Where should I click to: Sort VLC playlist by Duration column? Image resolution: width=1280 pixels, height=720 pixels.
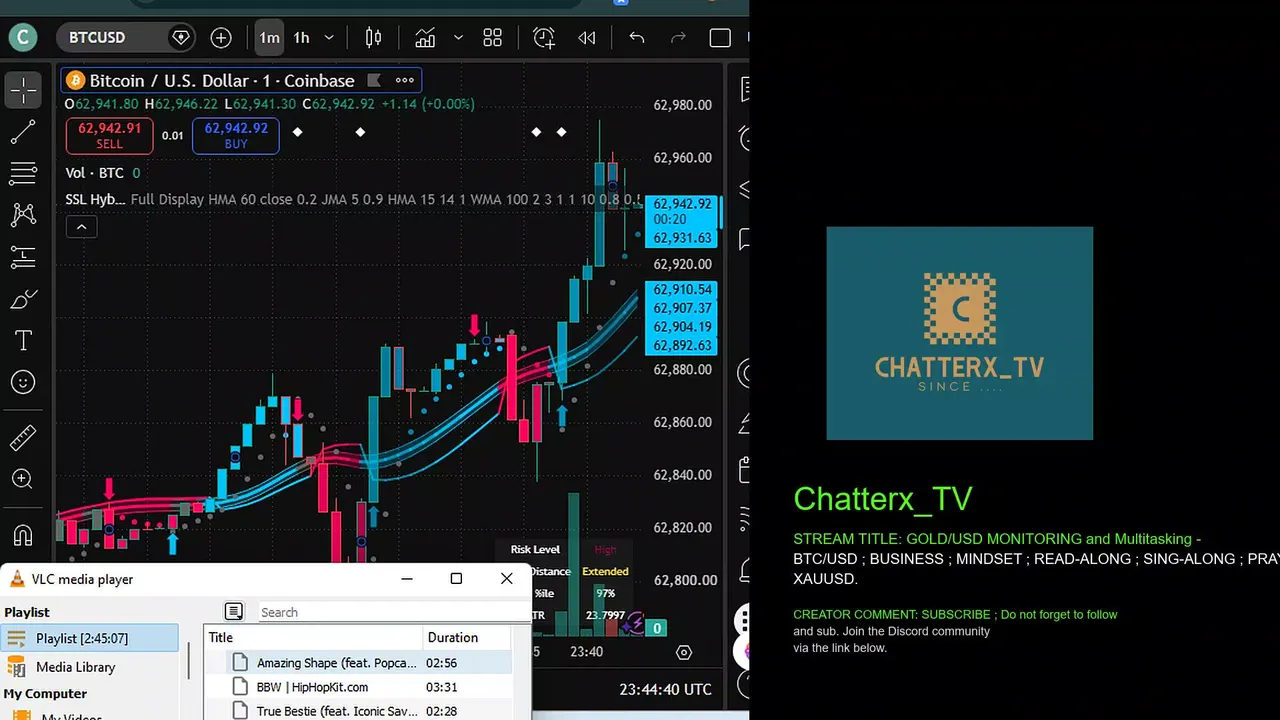pyautogui.click(x=467, y=637)
